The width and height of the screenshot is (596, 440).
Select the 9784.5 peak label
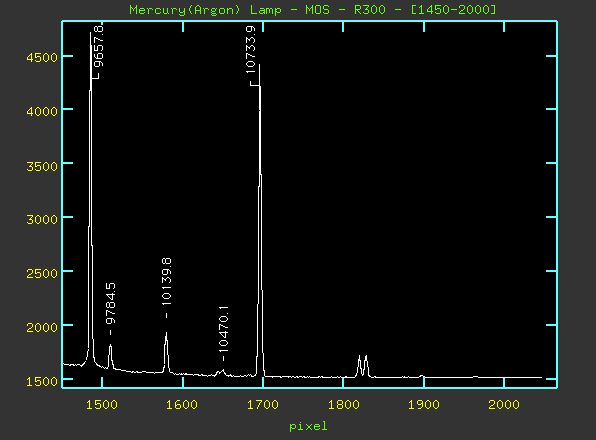(110, 304)
